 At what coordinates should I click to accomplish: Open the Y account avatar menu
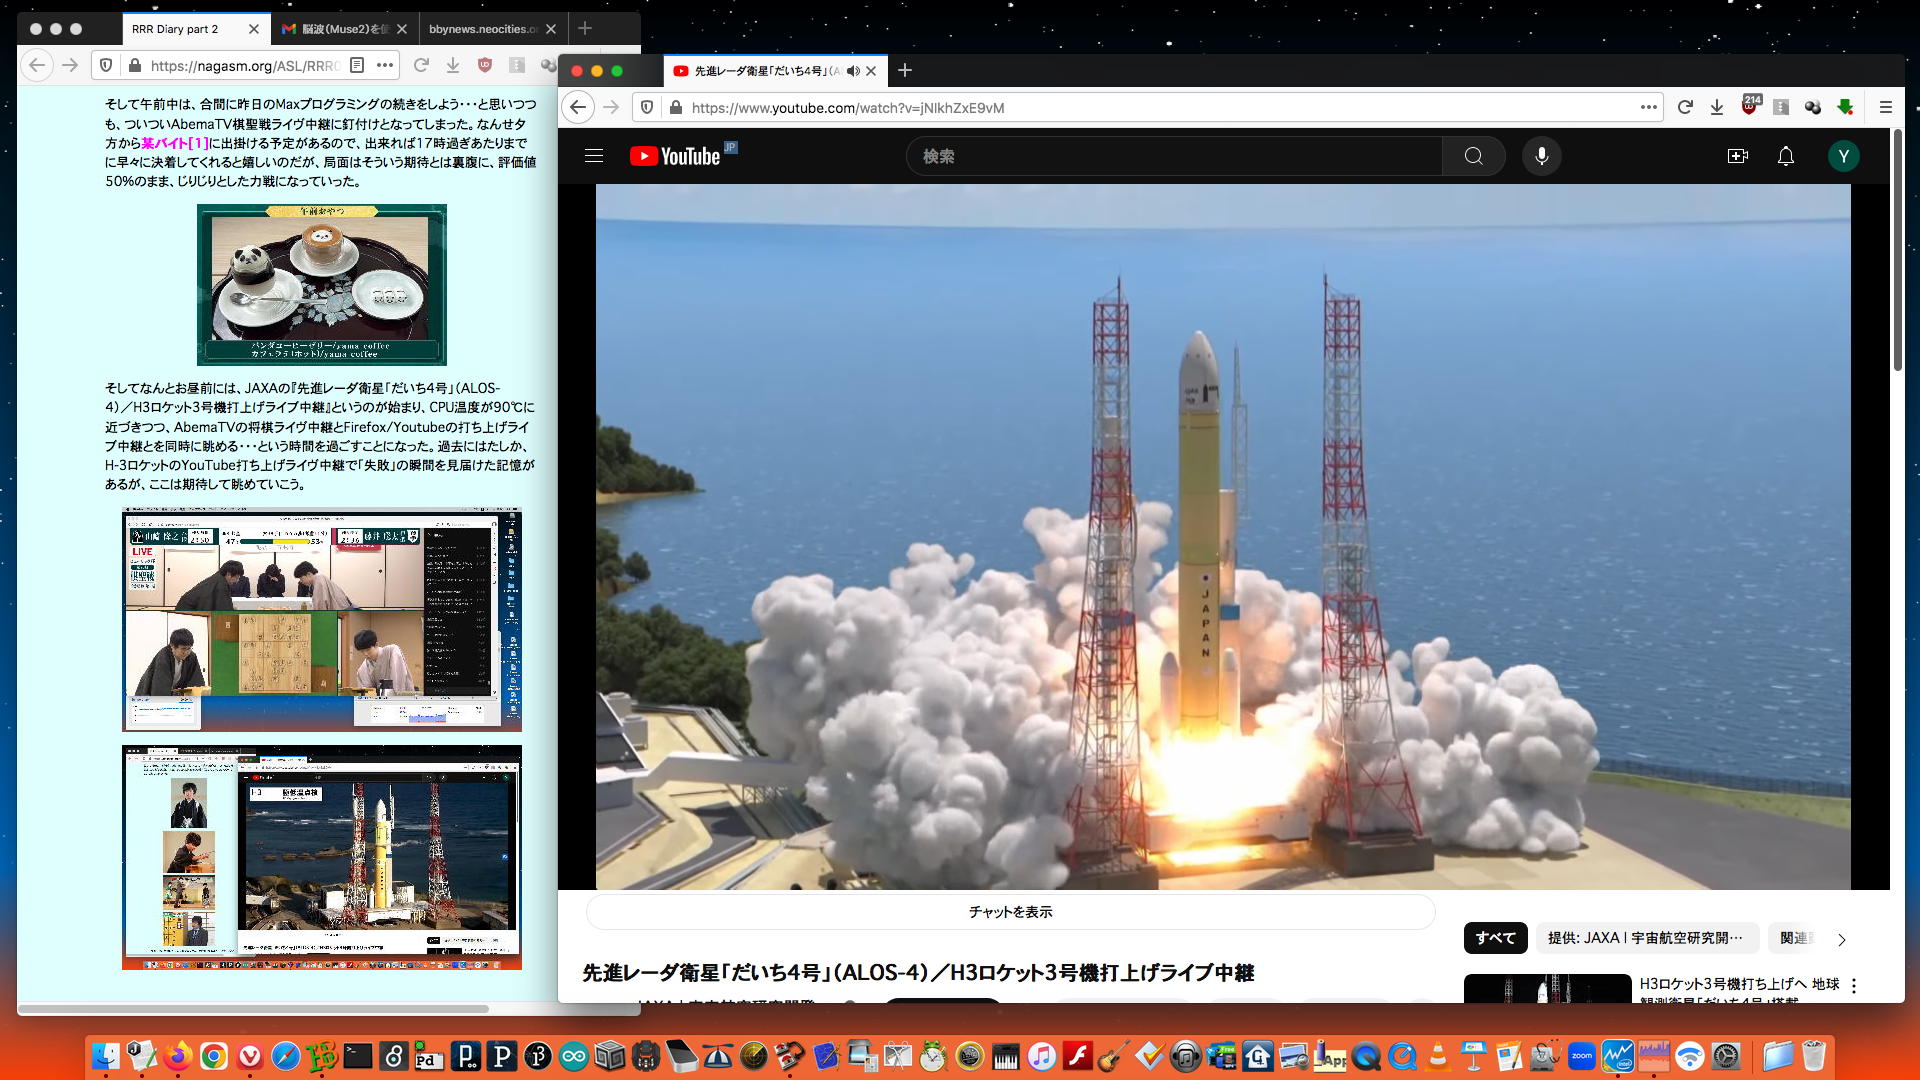click(1843, 156)
